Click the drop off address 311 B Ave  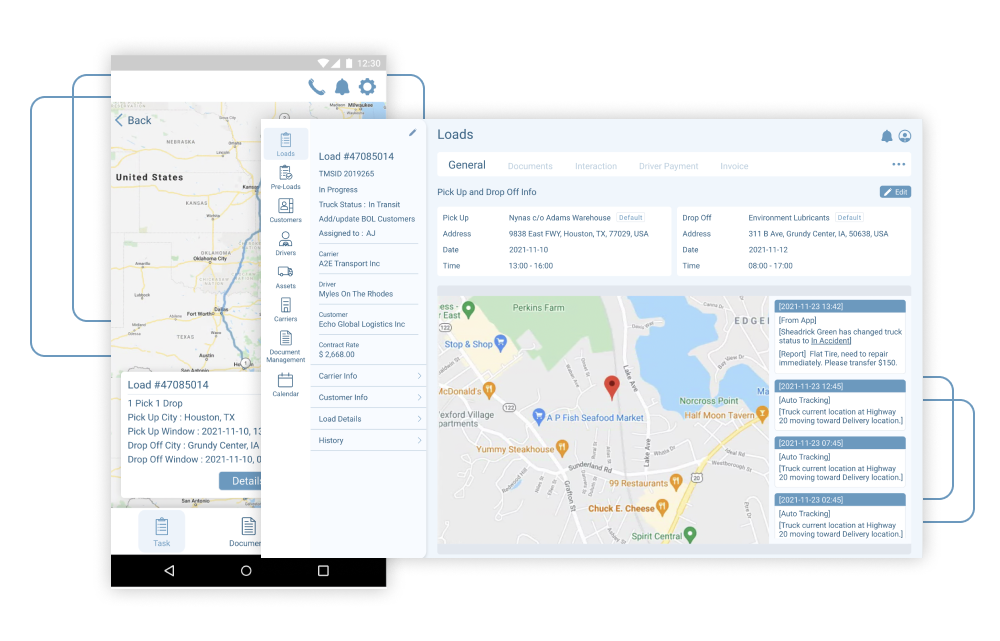(x=818, y=234)
